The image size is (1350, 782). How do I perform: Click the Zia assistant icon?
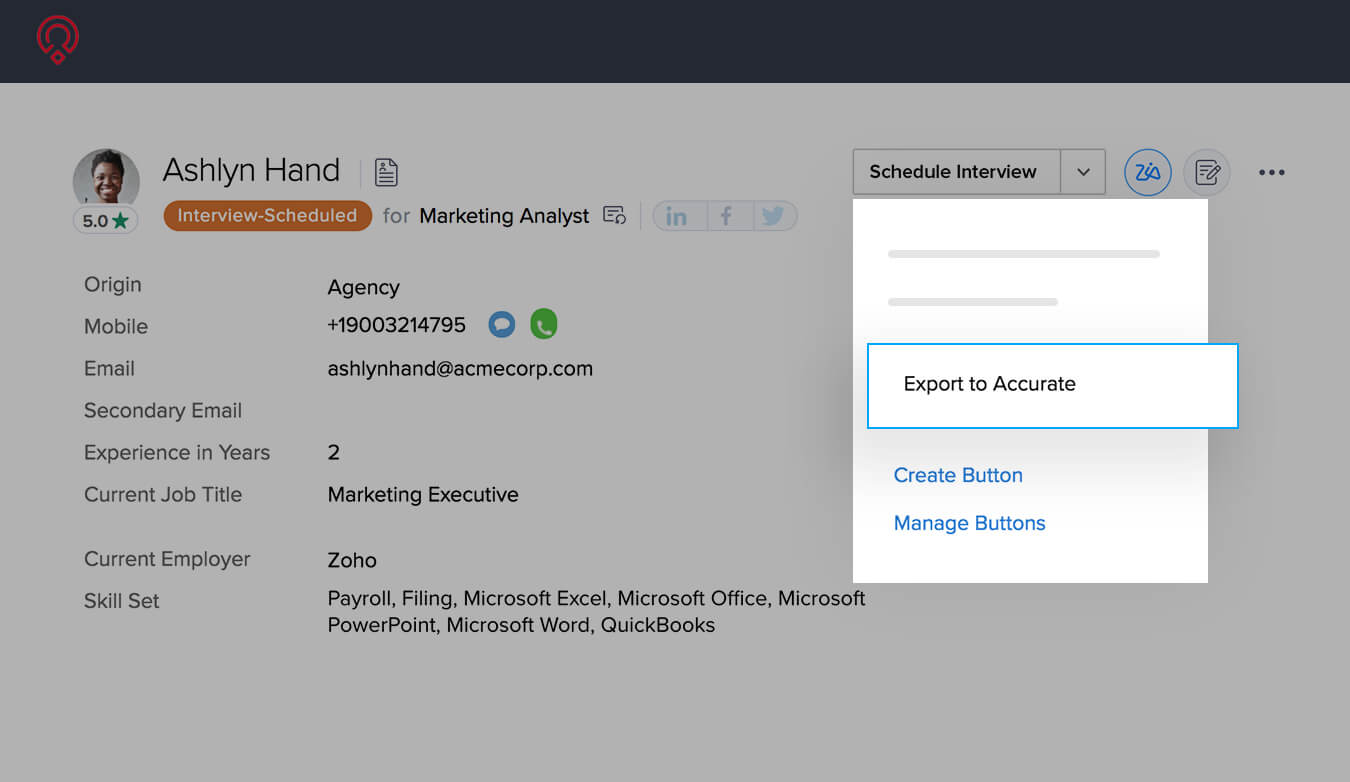(x=1147, y=172)
